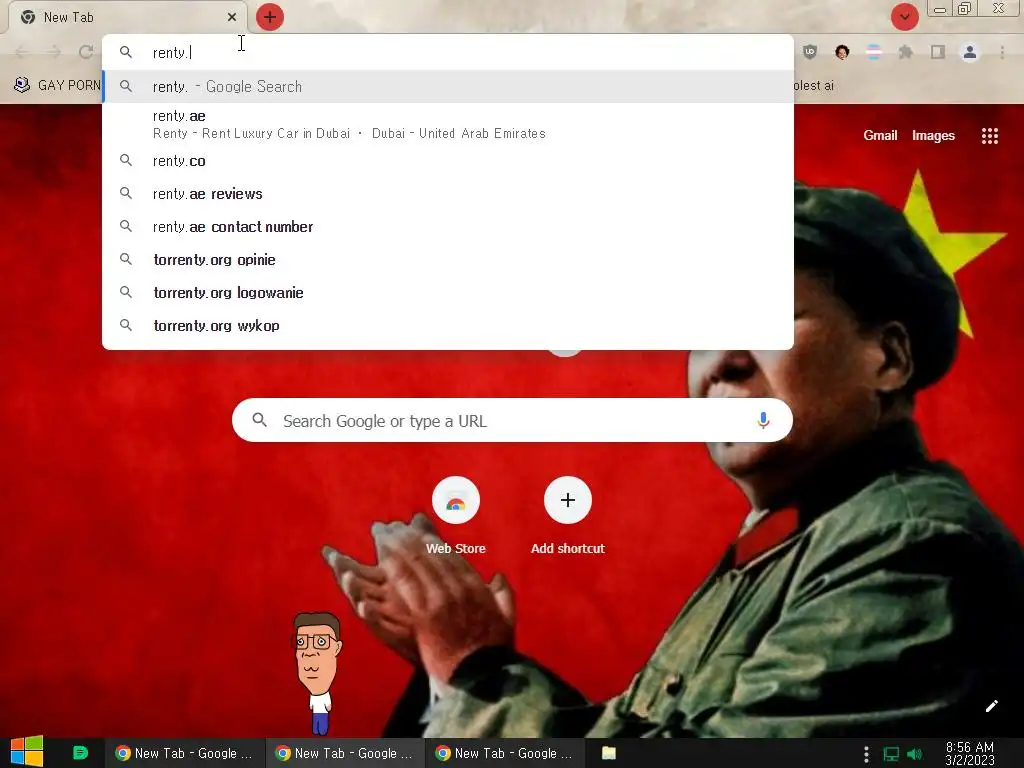This screenshot has height=768, width=1024.
Task: Open the Images link
Action: point(933,135)
